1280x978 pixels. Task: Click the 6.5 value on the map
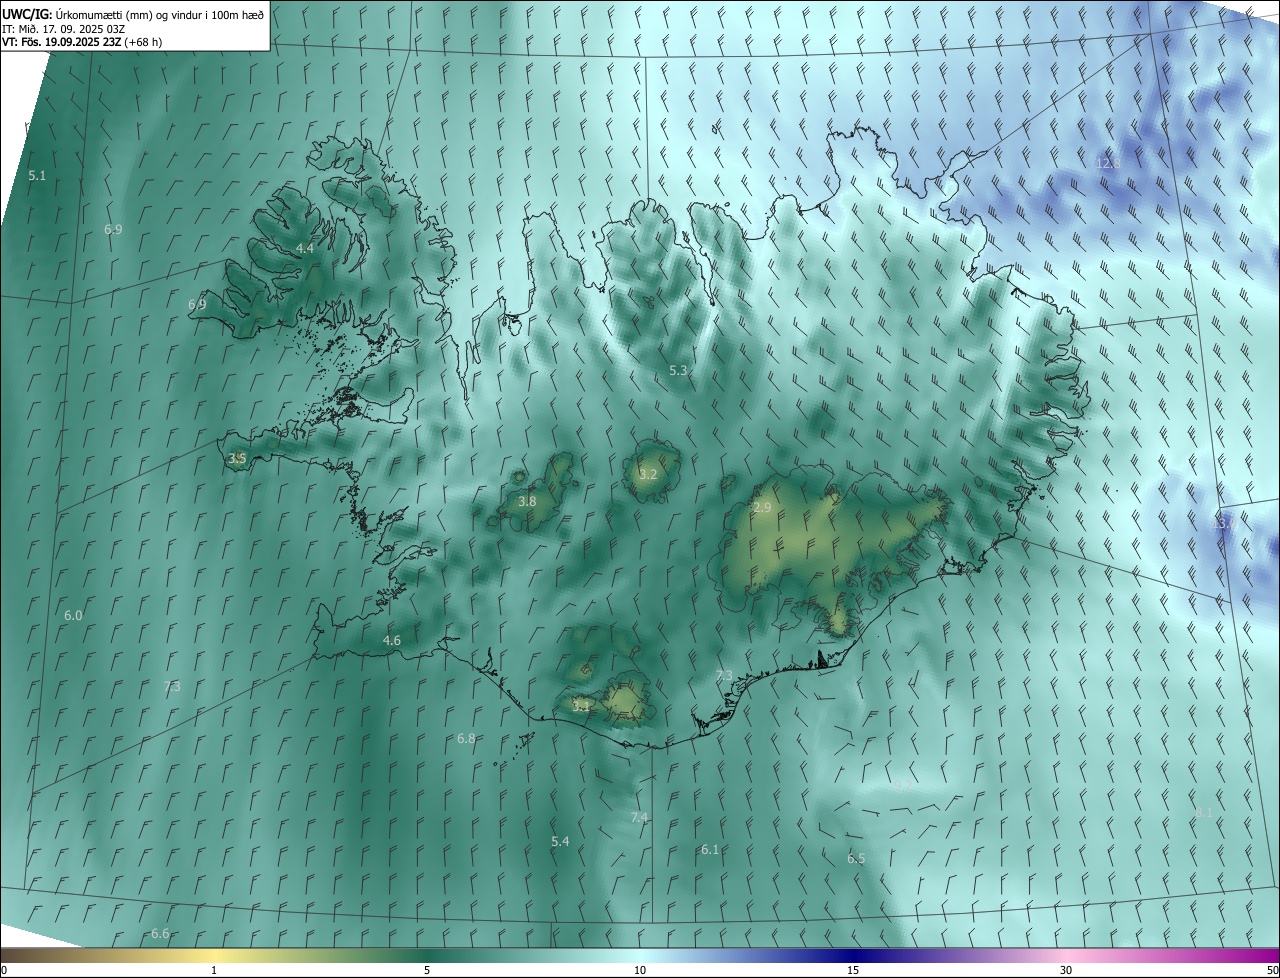(x=856, y=858)
